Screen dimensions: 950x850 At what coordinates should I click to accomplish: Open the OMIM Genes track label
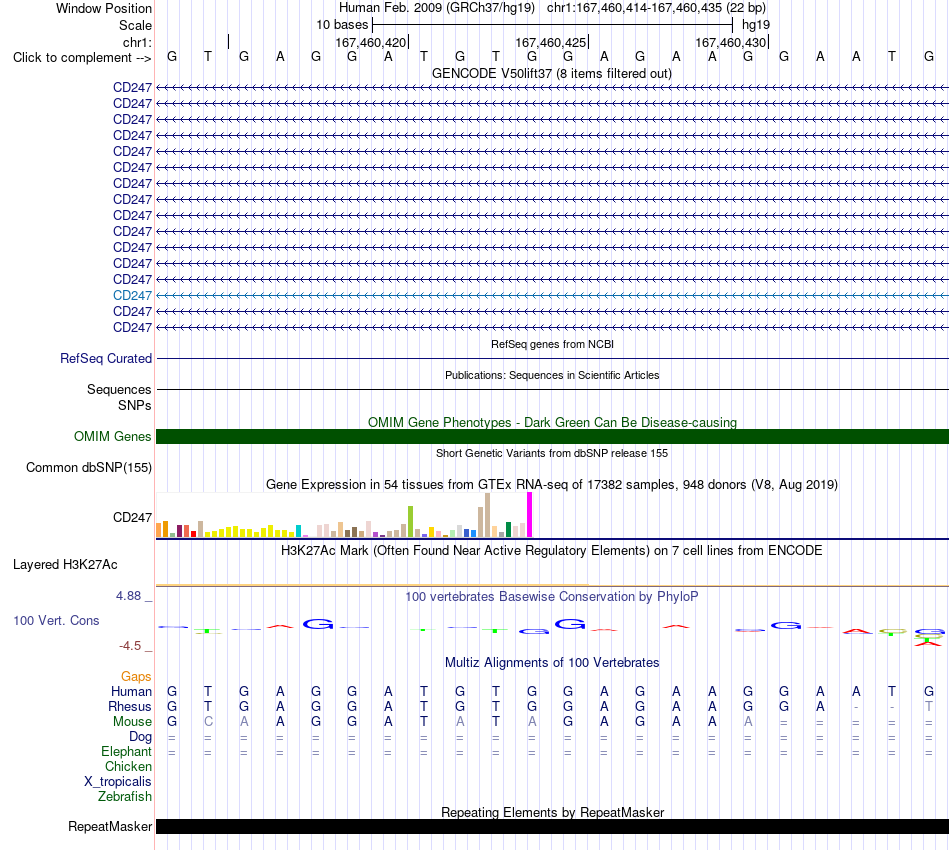point(113,436)
